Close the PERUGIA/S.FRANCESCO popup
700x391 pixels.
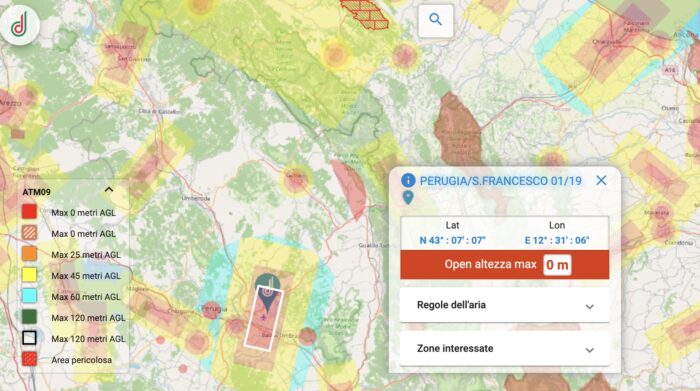coord(601,180)
